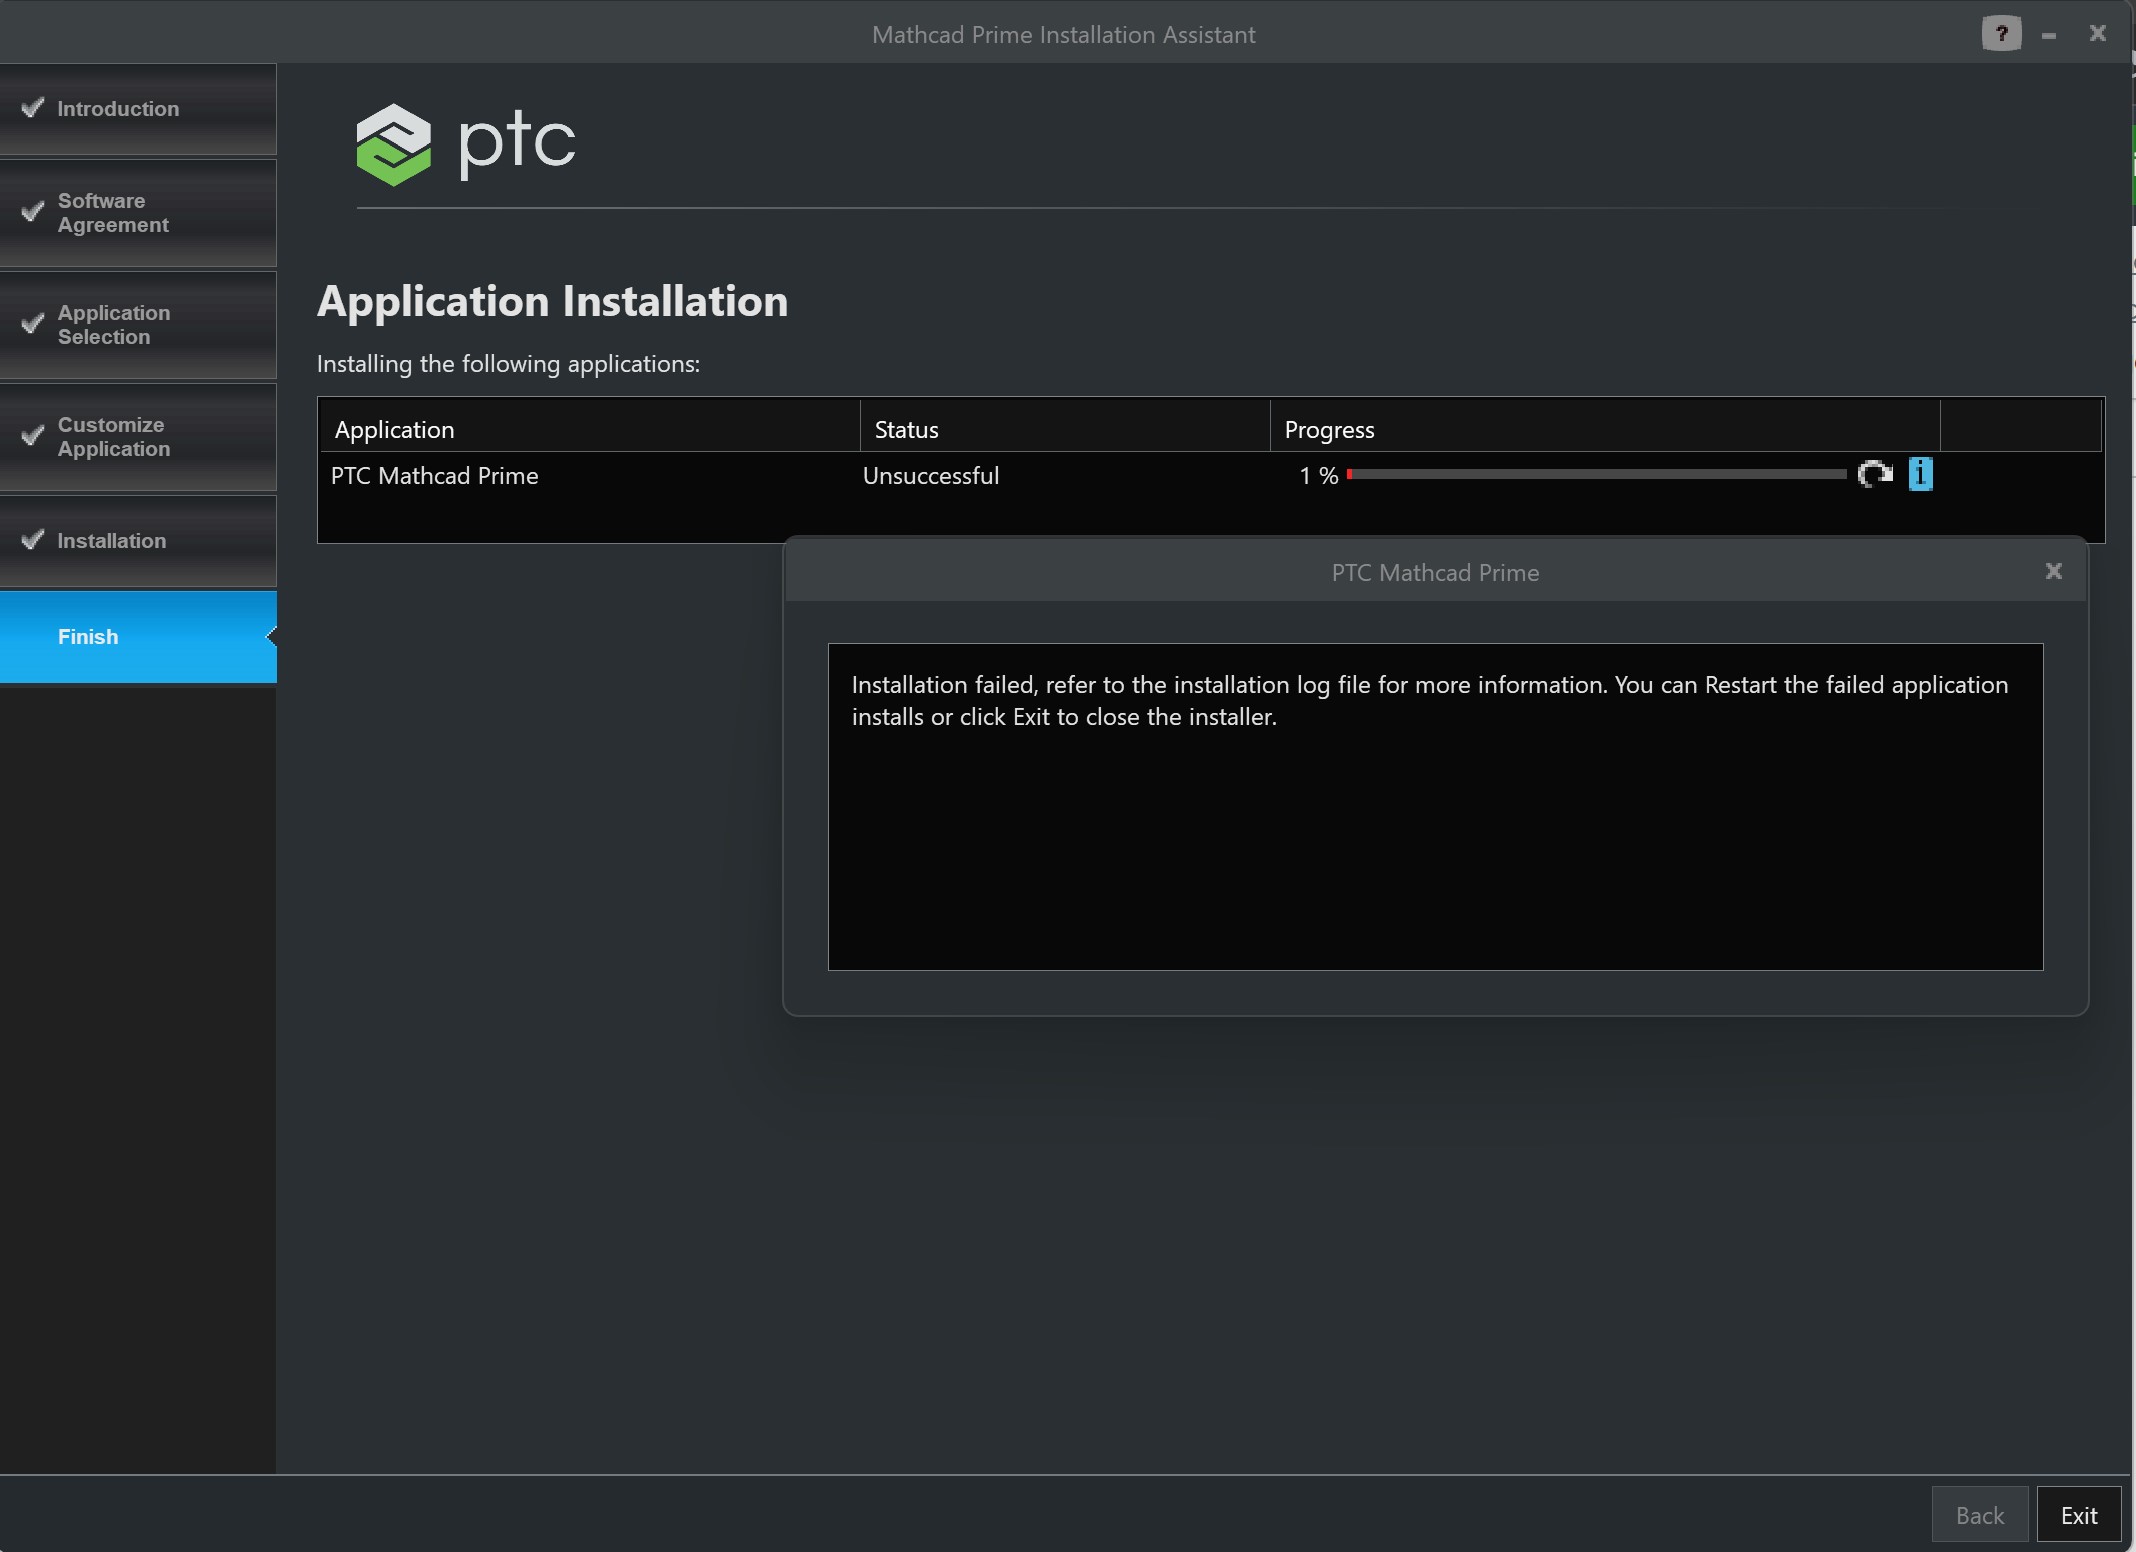The width and height of the screenshot is (2136, 1552).
Task: Toggle the Application Selection checkmark
Action: (x=31, y=324)
